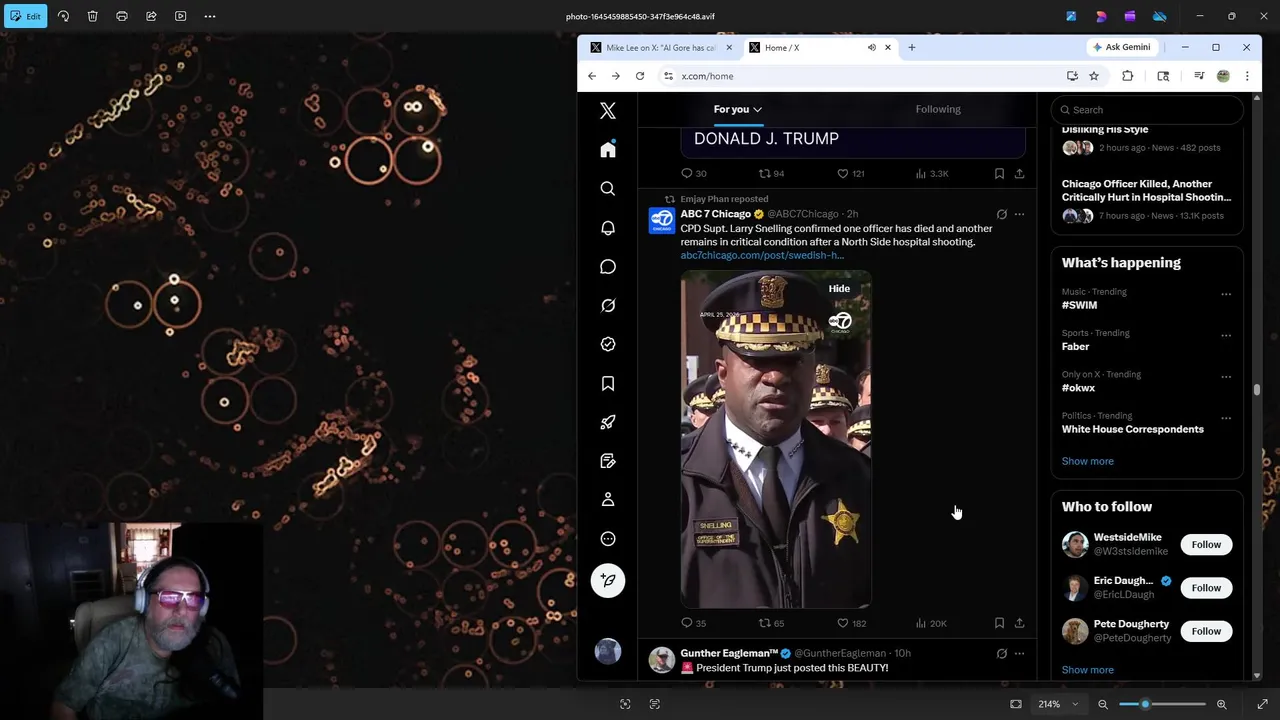Open more menu on ABC 7 Chicago post
The width and height of the screenshot is (1280, 720).
[1019, 214]
